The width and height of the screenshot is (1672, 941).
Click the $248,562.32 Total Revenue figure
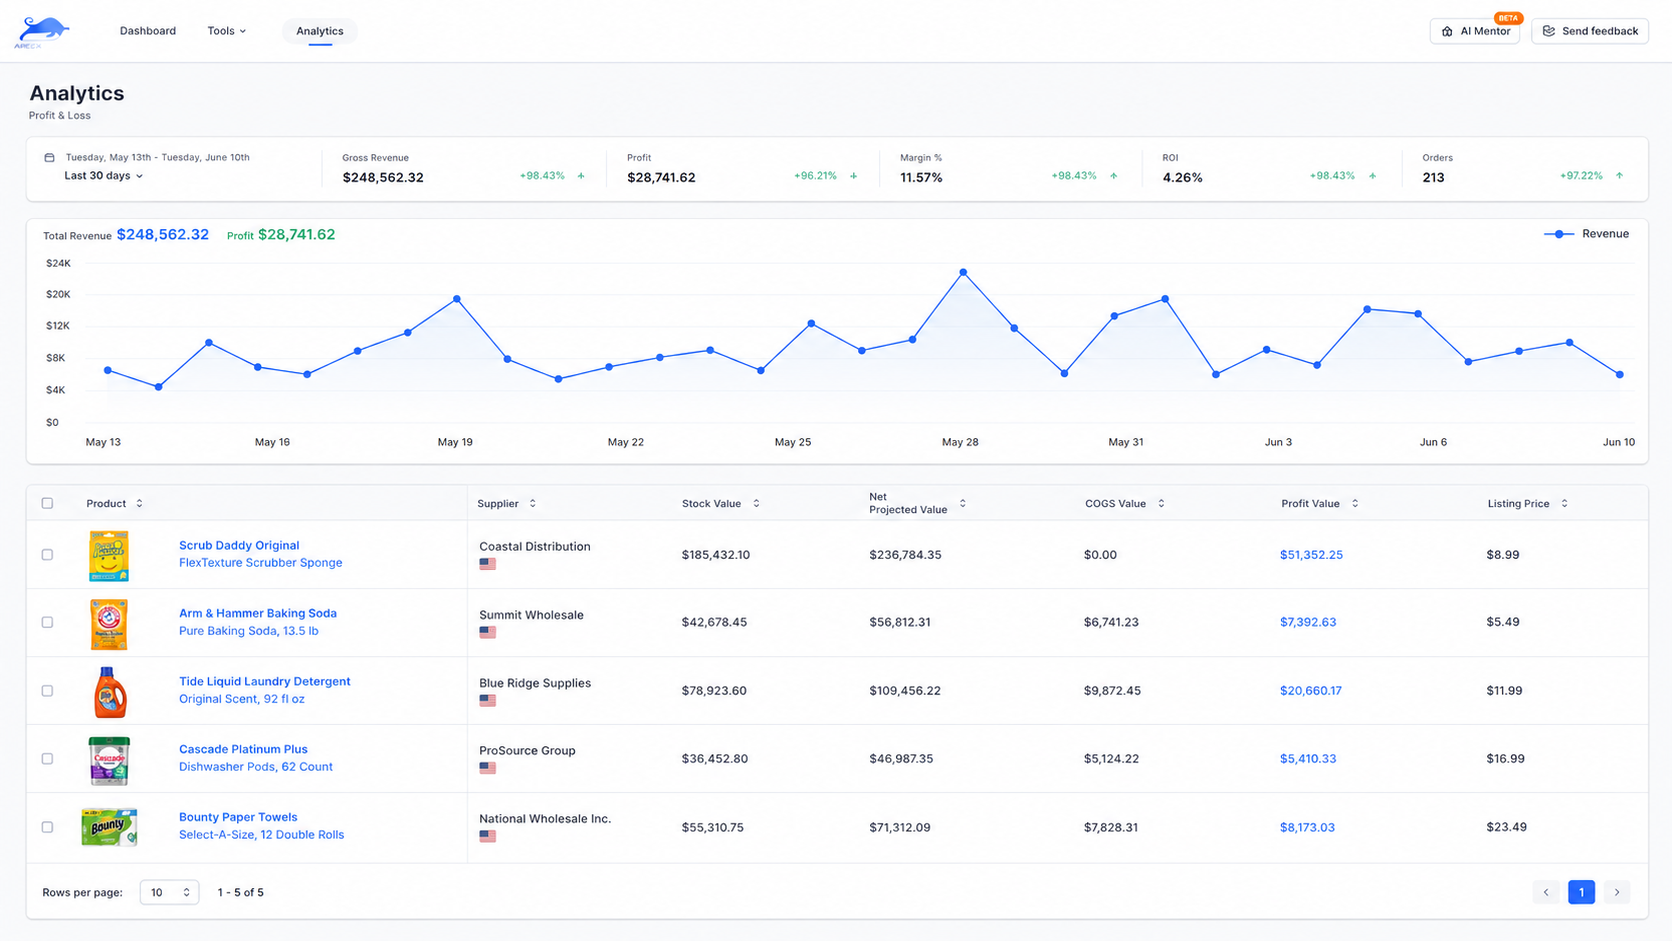[163, 234]
